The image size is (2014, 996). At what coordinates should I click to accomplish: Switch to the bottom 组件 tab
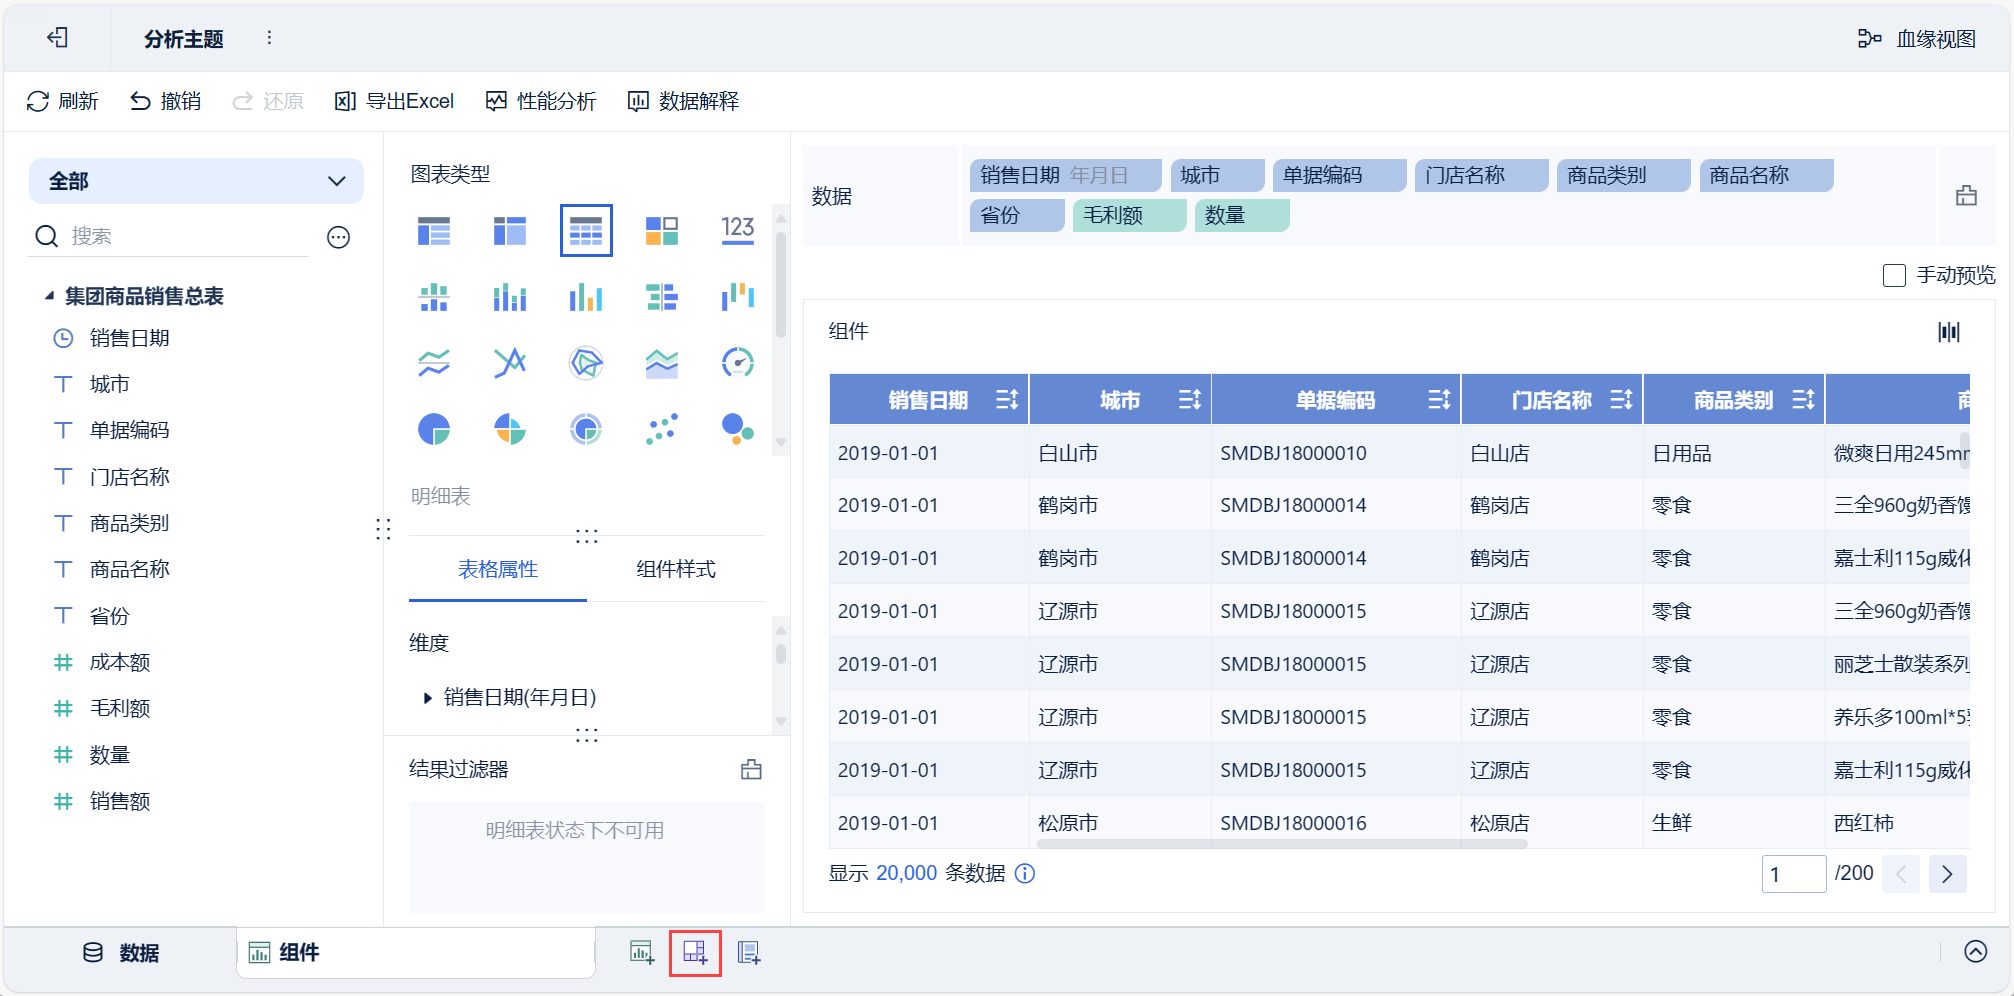tap(416, 953)
